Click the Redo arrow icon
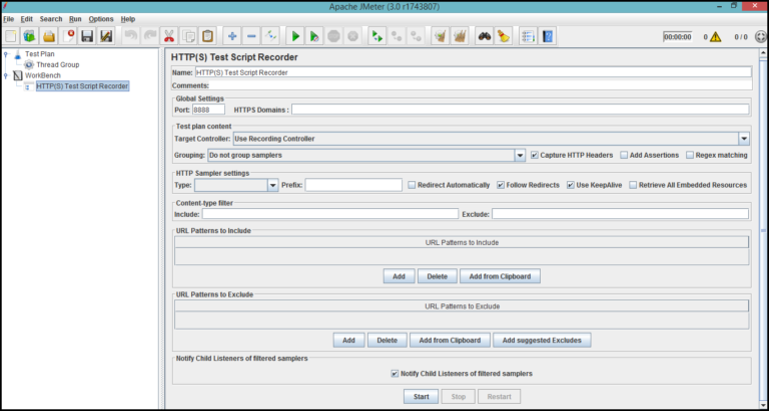 pos(150,36)
